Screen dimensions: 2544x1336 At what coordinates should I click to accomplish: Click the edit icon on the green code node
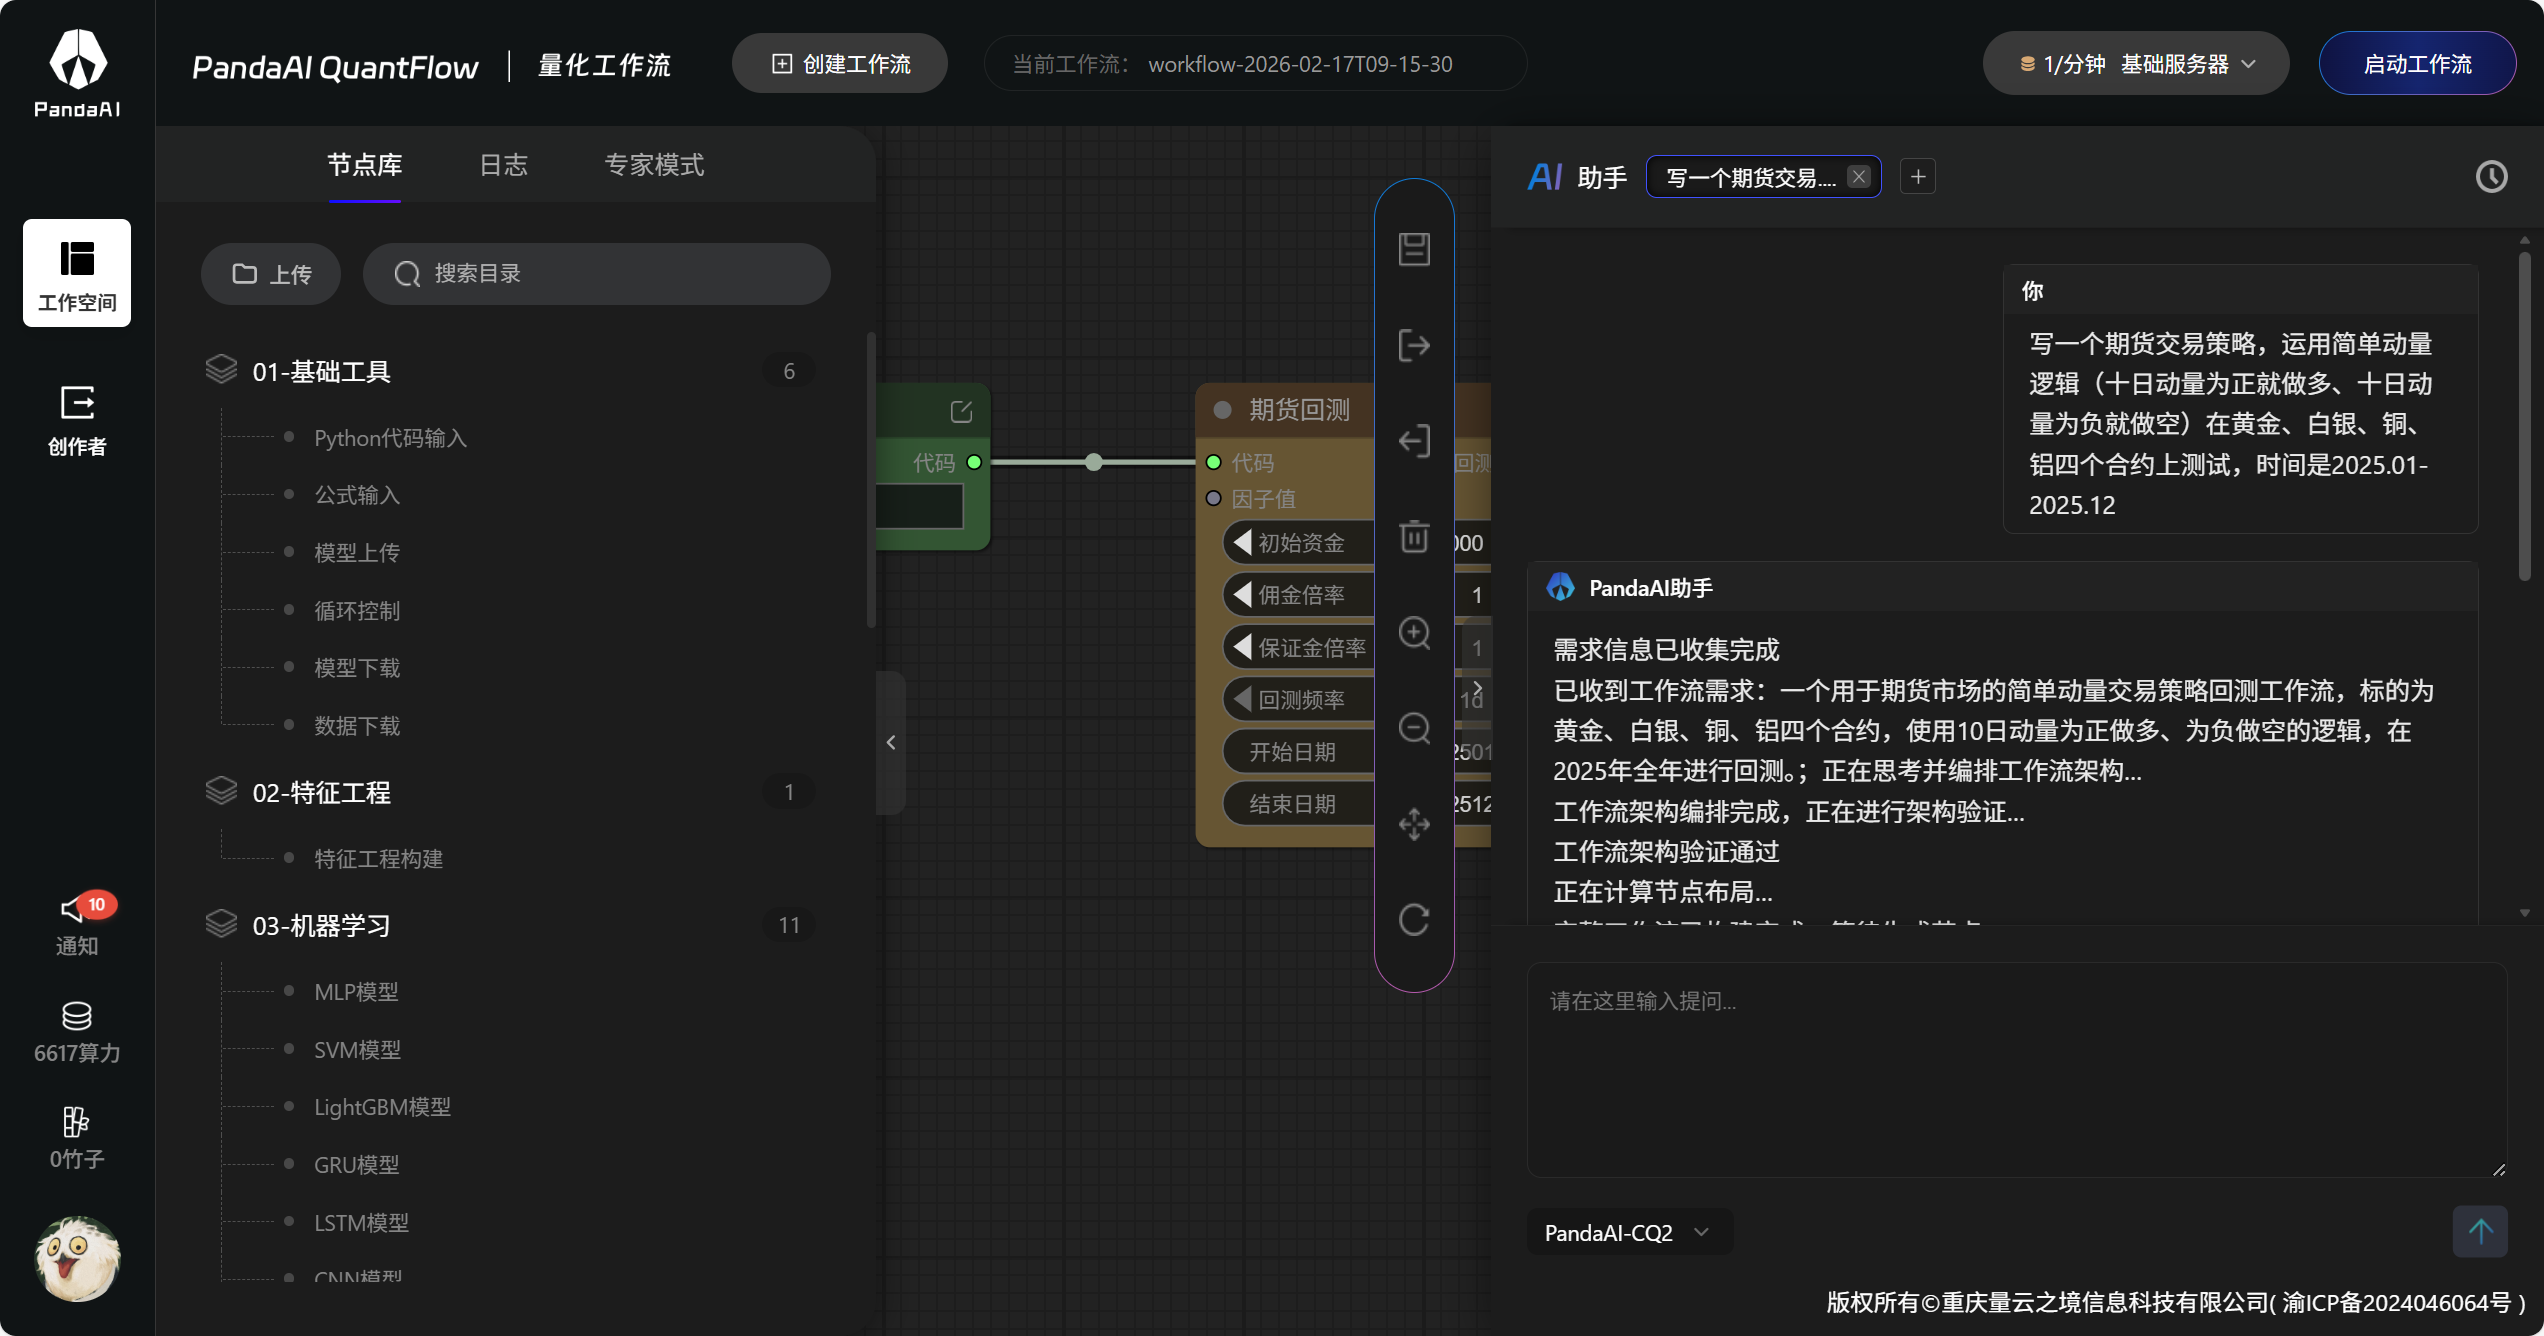pos(961,411)
